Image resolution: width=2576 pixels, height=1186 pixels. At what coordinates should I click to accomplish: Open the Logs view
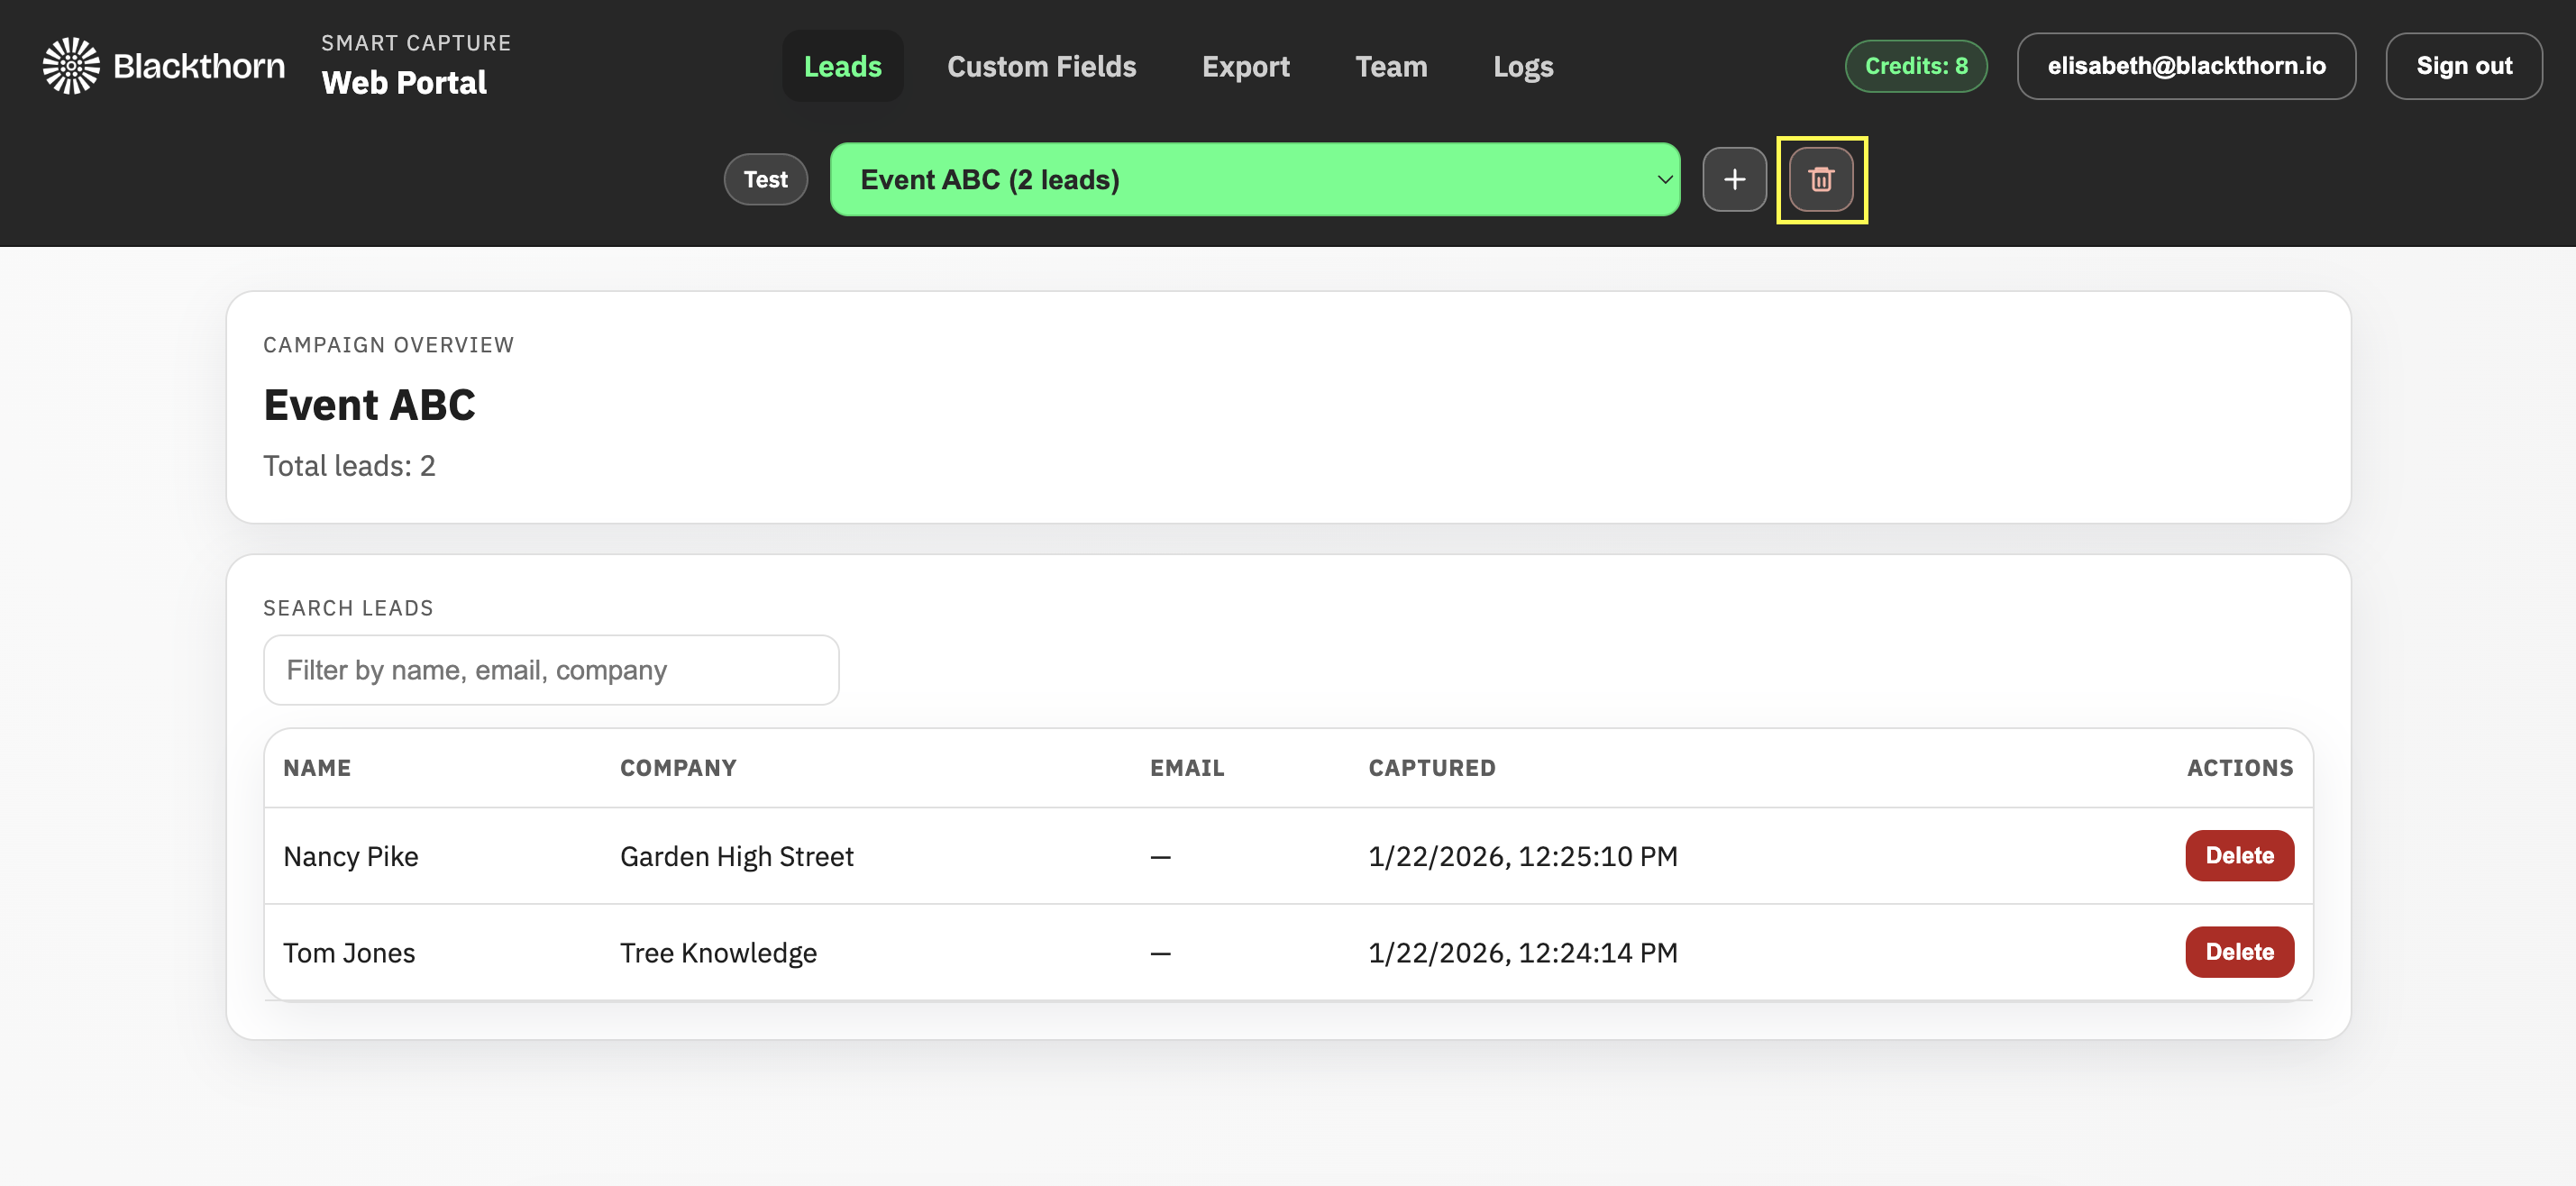click(1523, 66)
